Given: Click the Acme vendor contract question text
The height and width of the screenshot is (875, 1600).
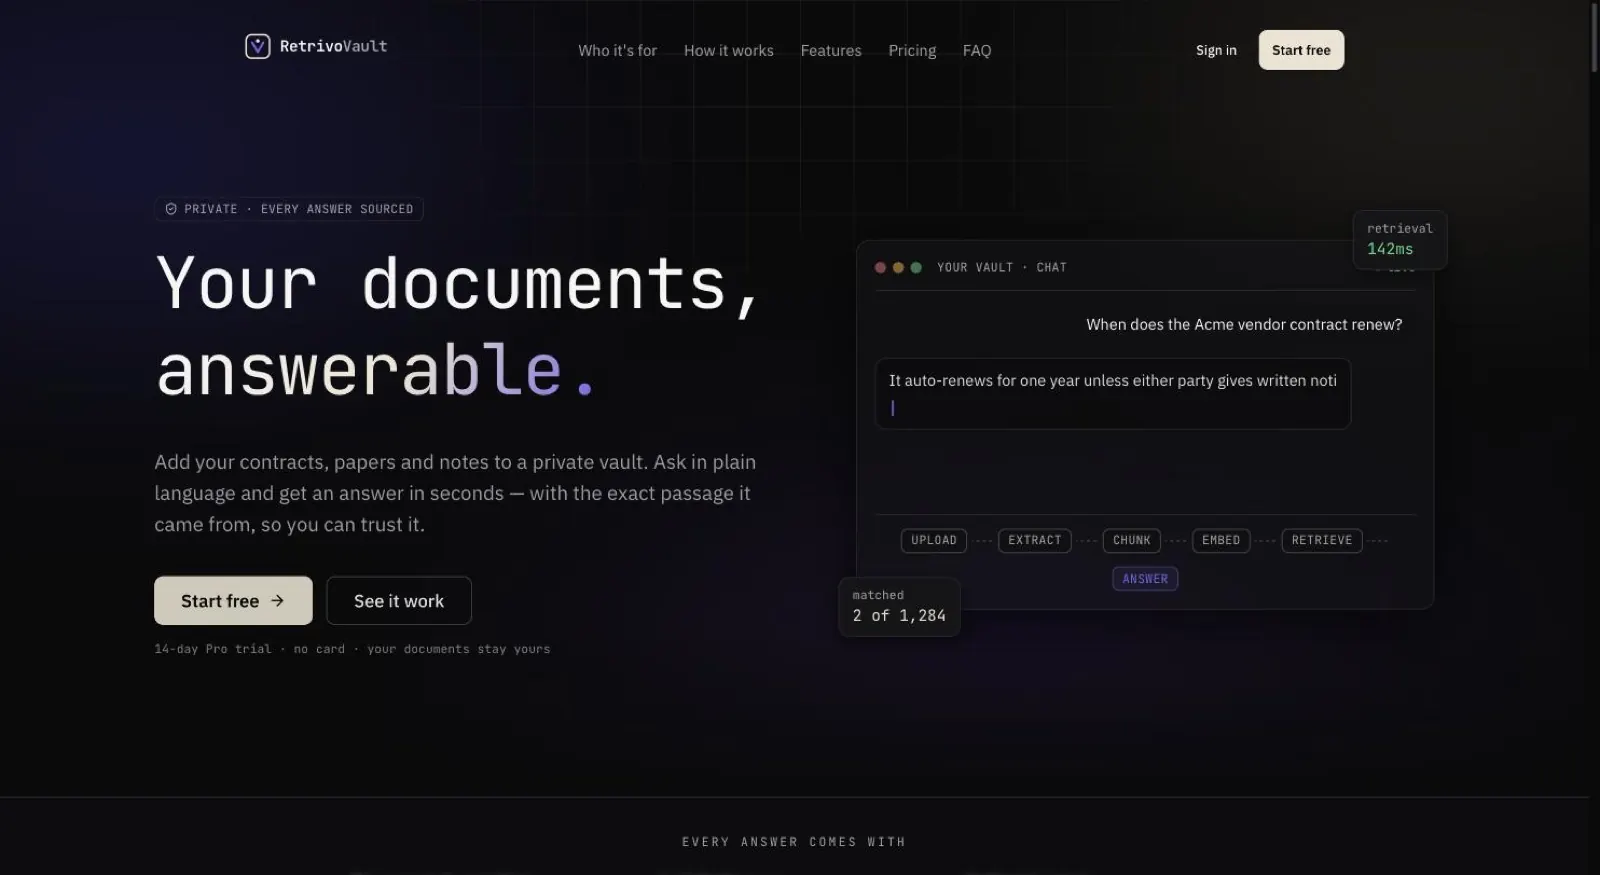Looking at the screenshot, I should [1244, 324].
